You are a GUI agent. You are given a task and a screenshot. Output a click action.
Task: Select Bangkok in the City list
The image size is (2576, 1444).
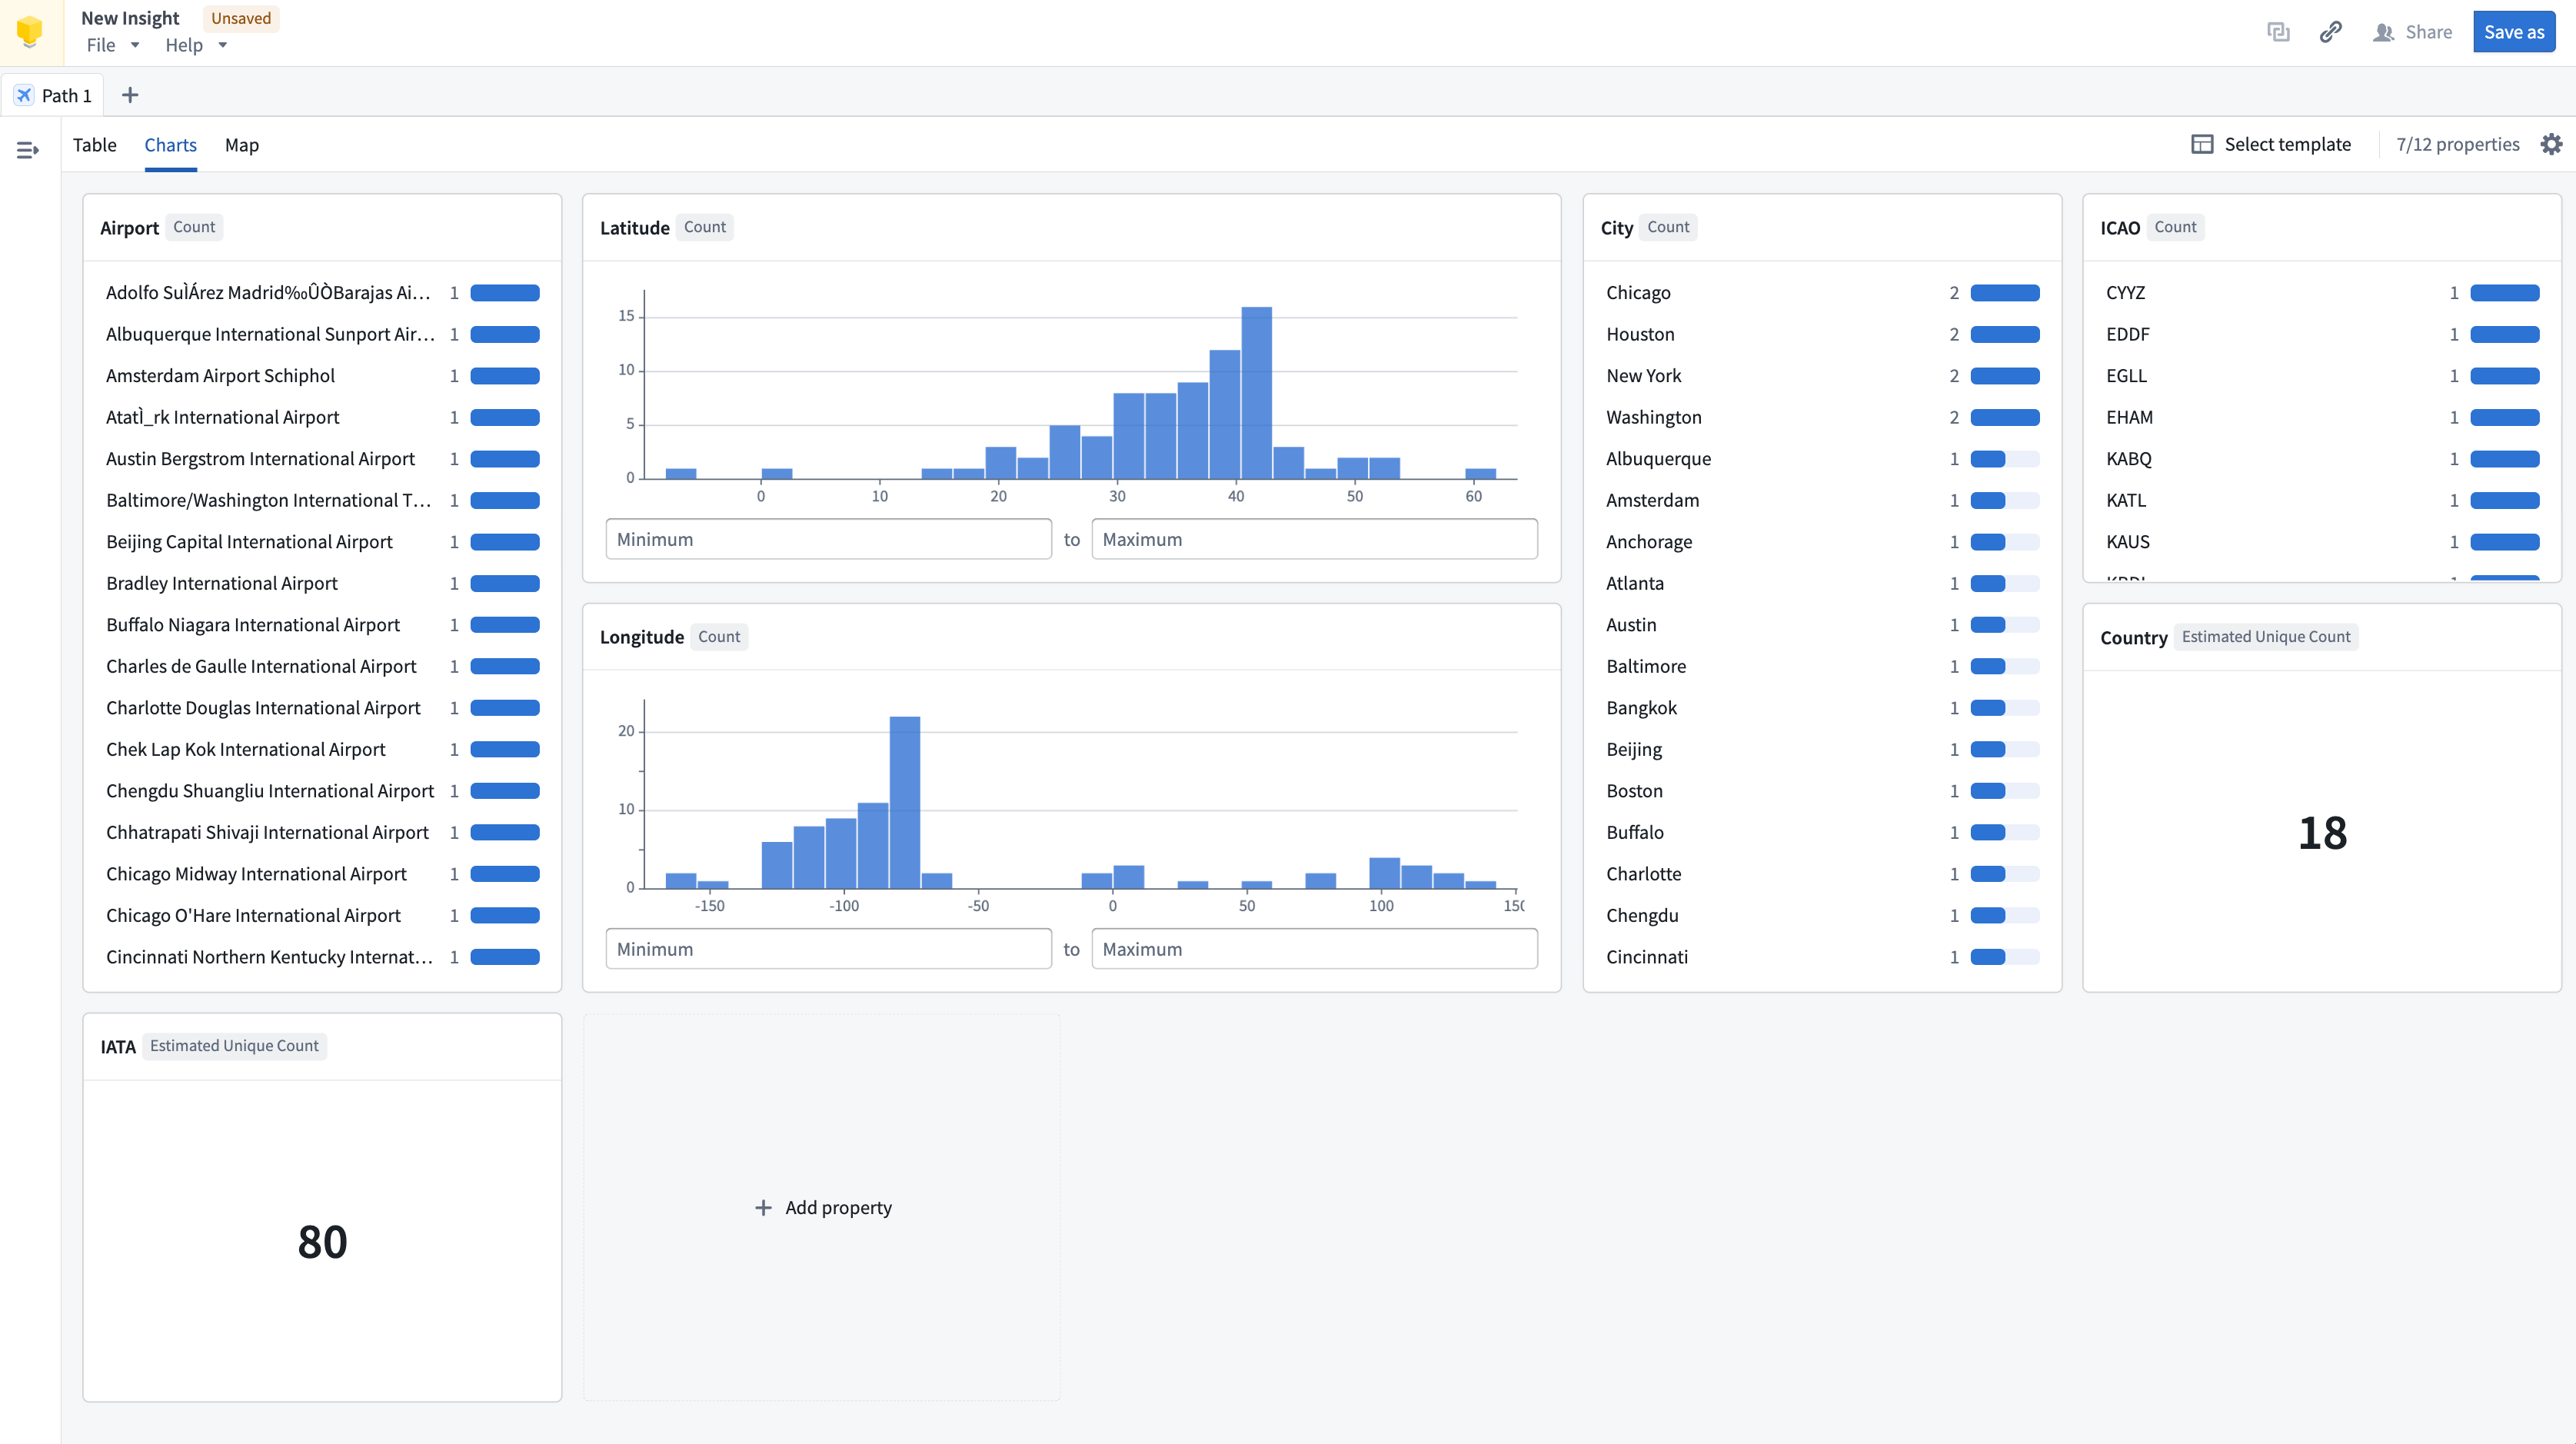click(x=1822, y=708)
